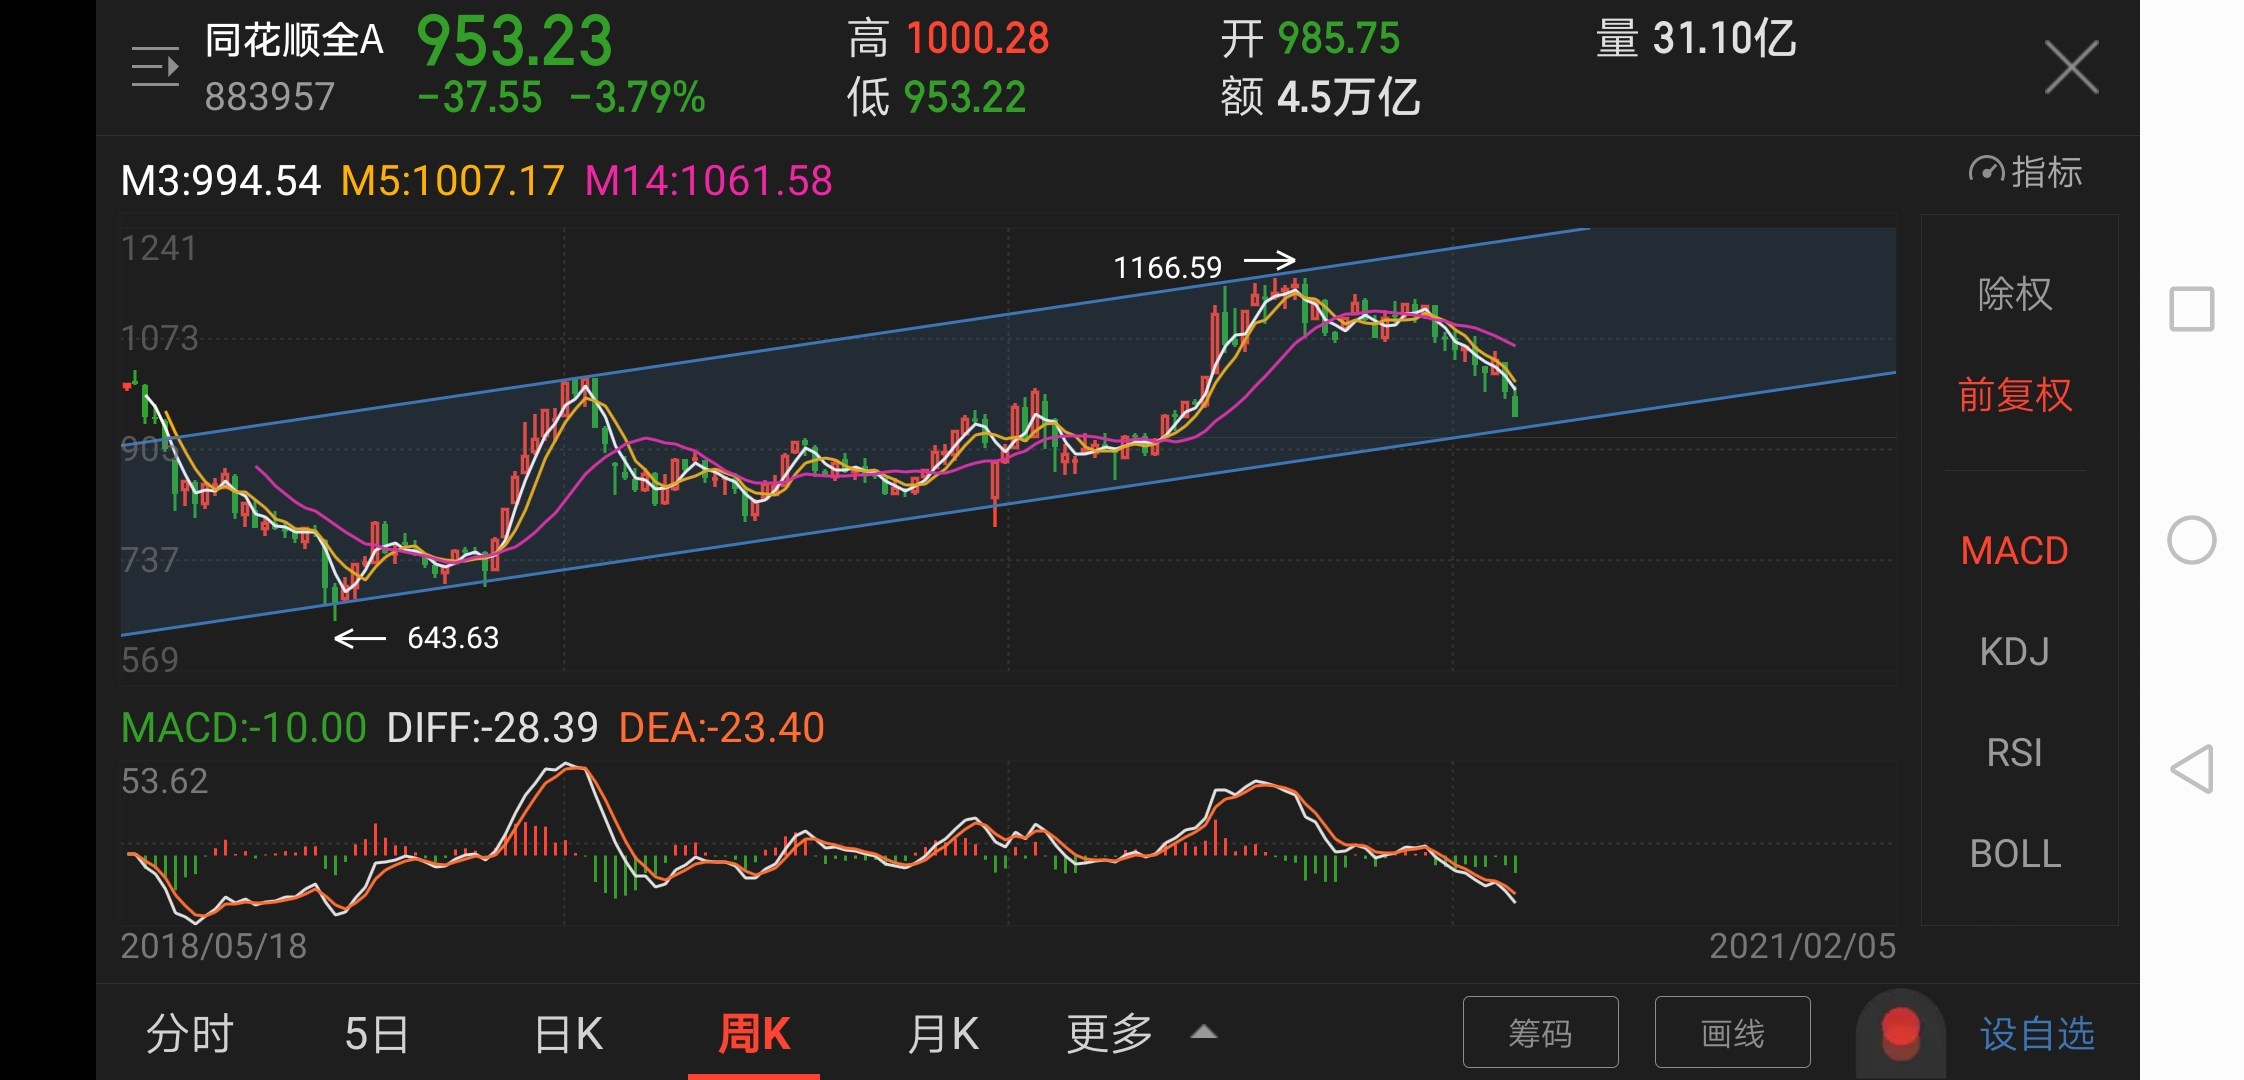Image resolution: width=2244 pixels, height=1080 pixels.
Task: Select 前复权 price adjustment mode
Action: click(x=2015, y=395)
